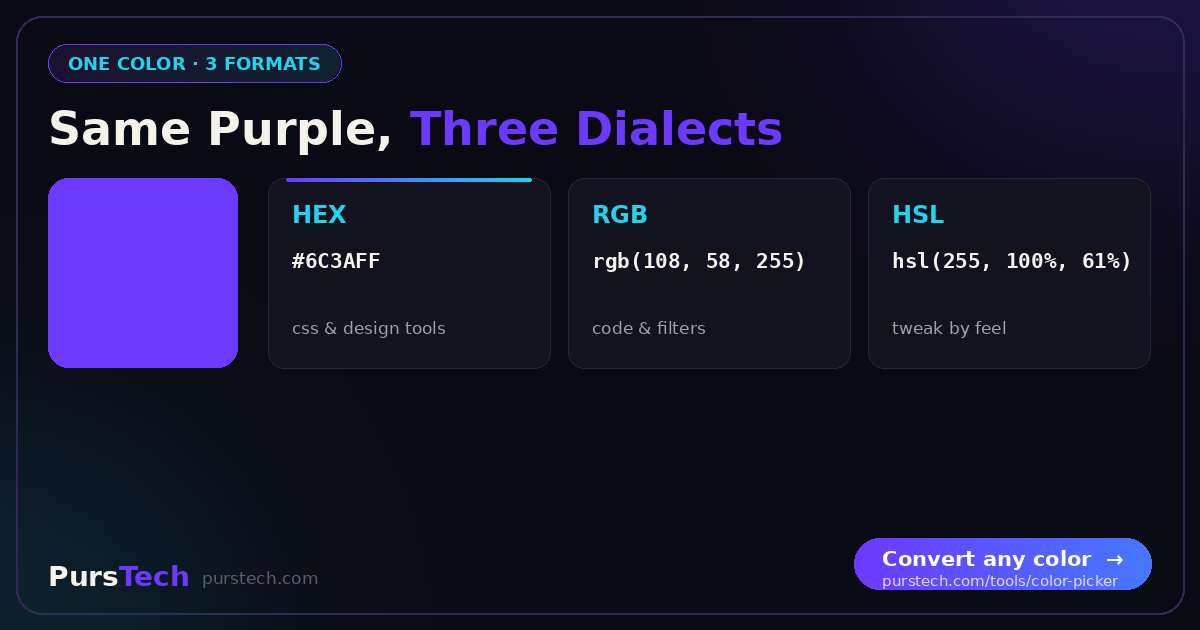Click the hsl(255, 100%, 61%) value
Viewport: 1200px width, 630px height.
coord(1012,262)
